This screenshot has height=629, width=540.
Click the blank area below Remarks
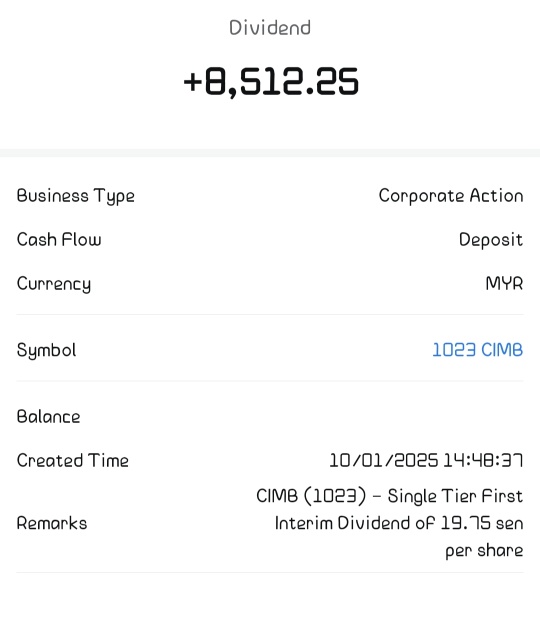point(270,601)
